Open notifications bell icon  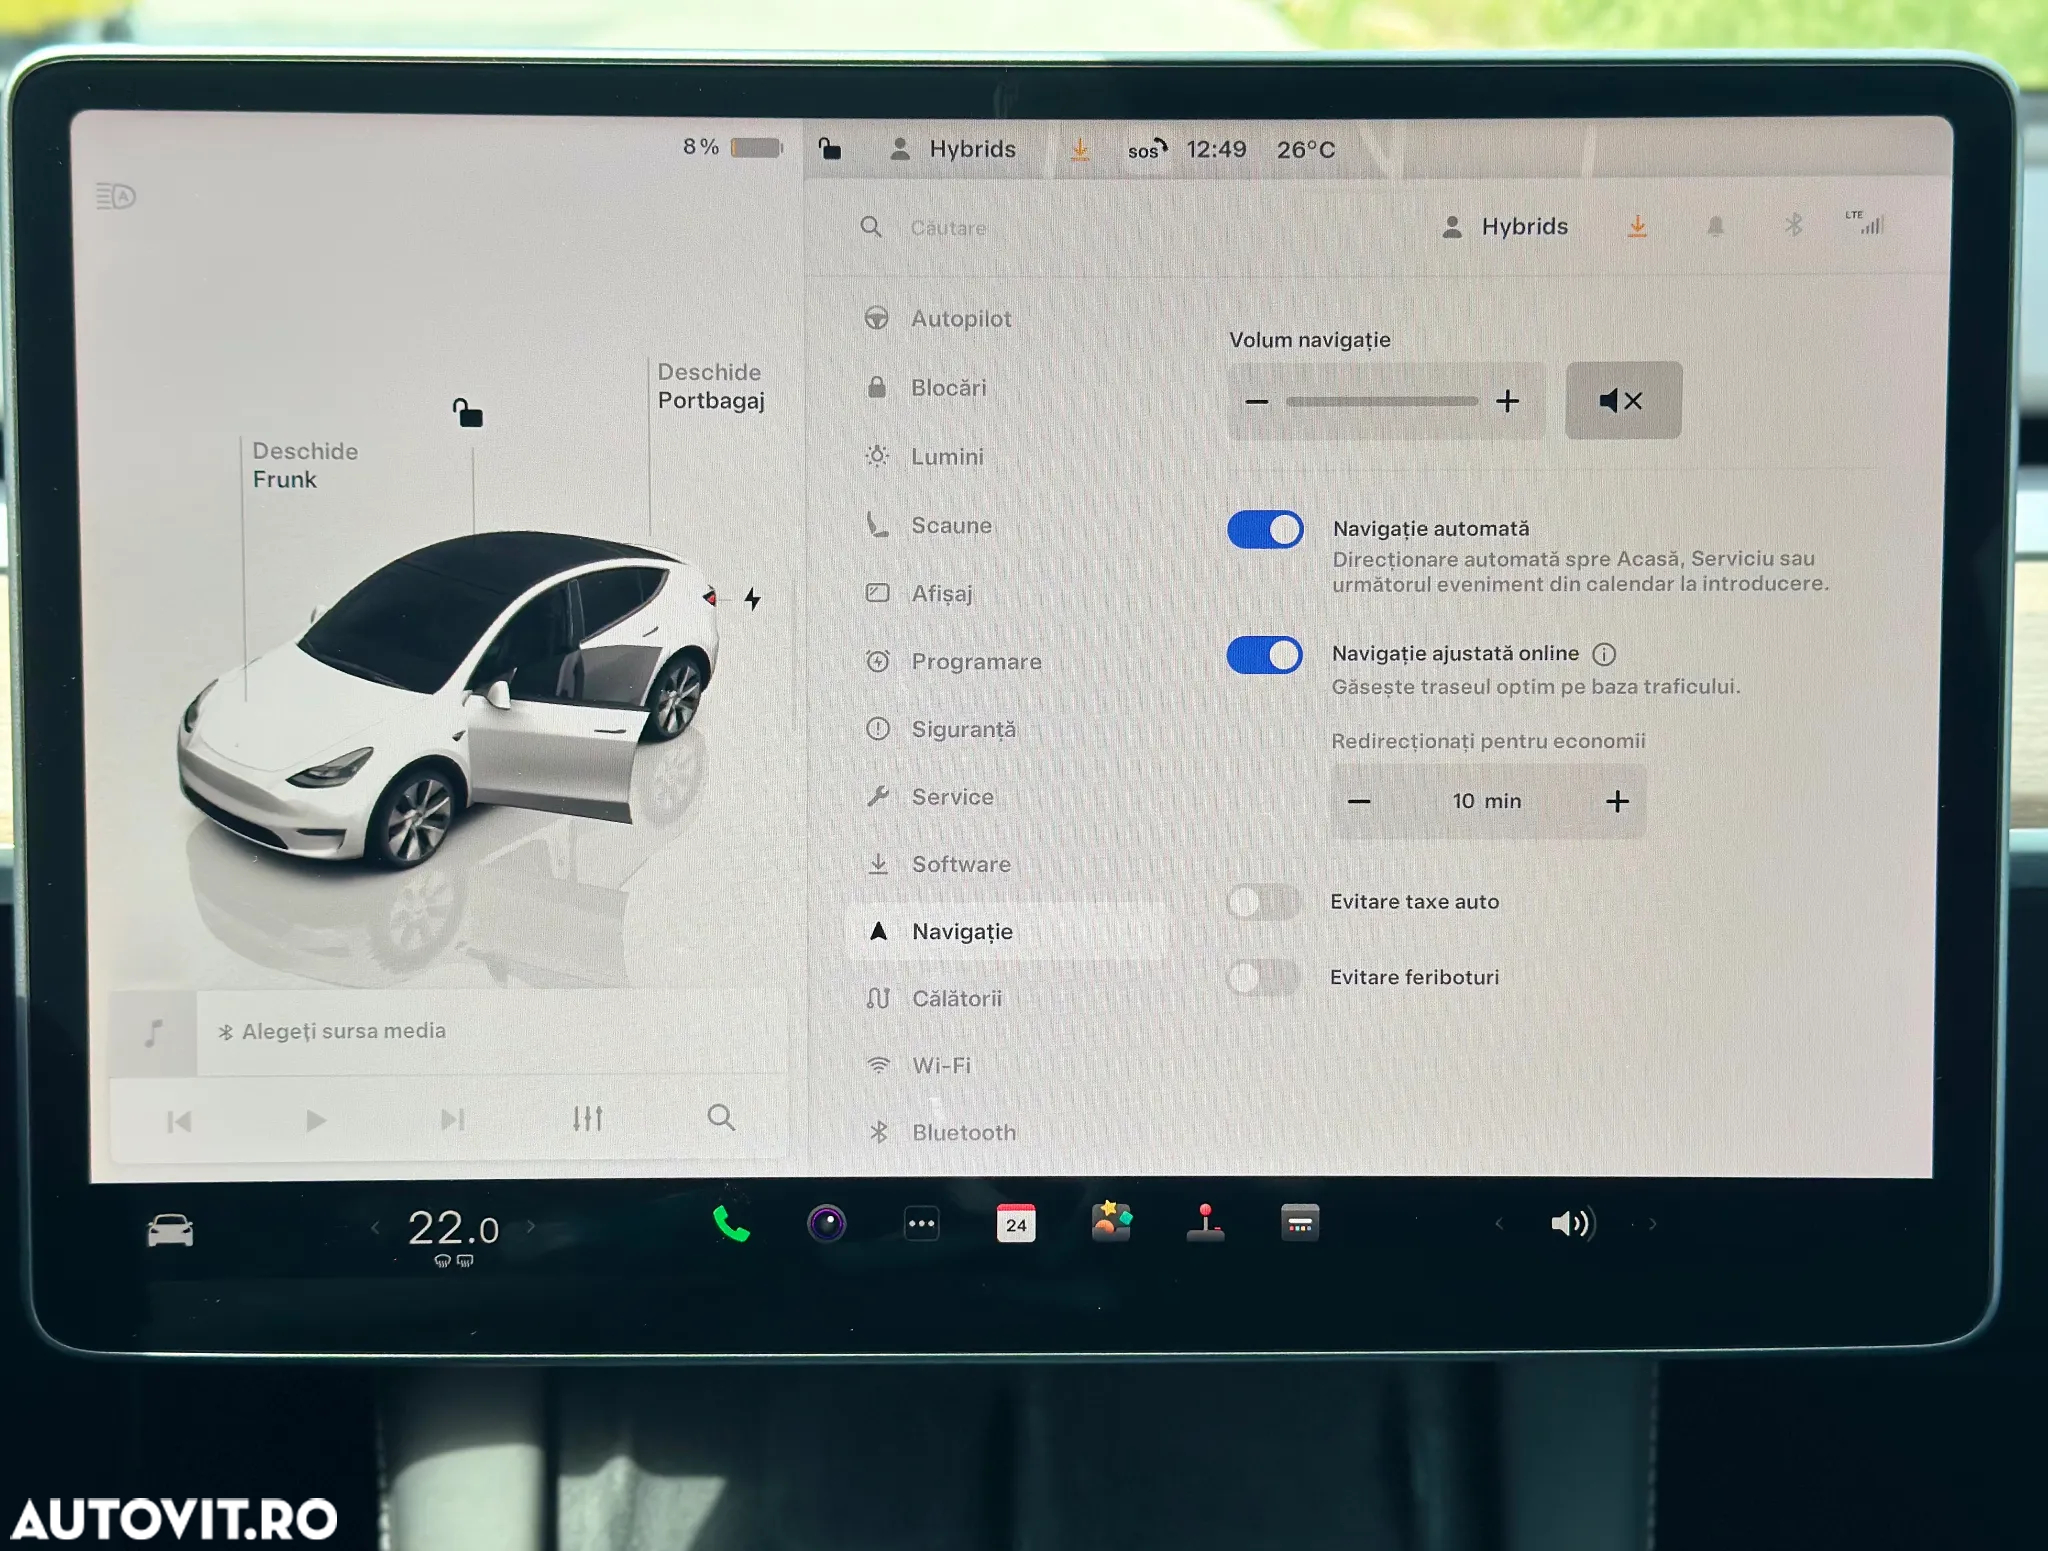tap(1715, 226)
